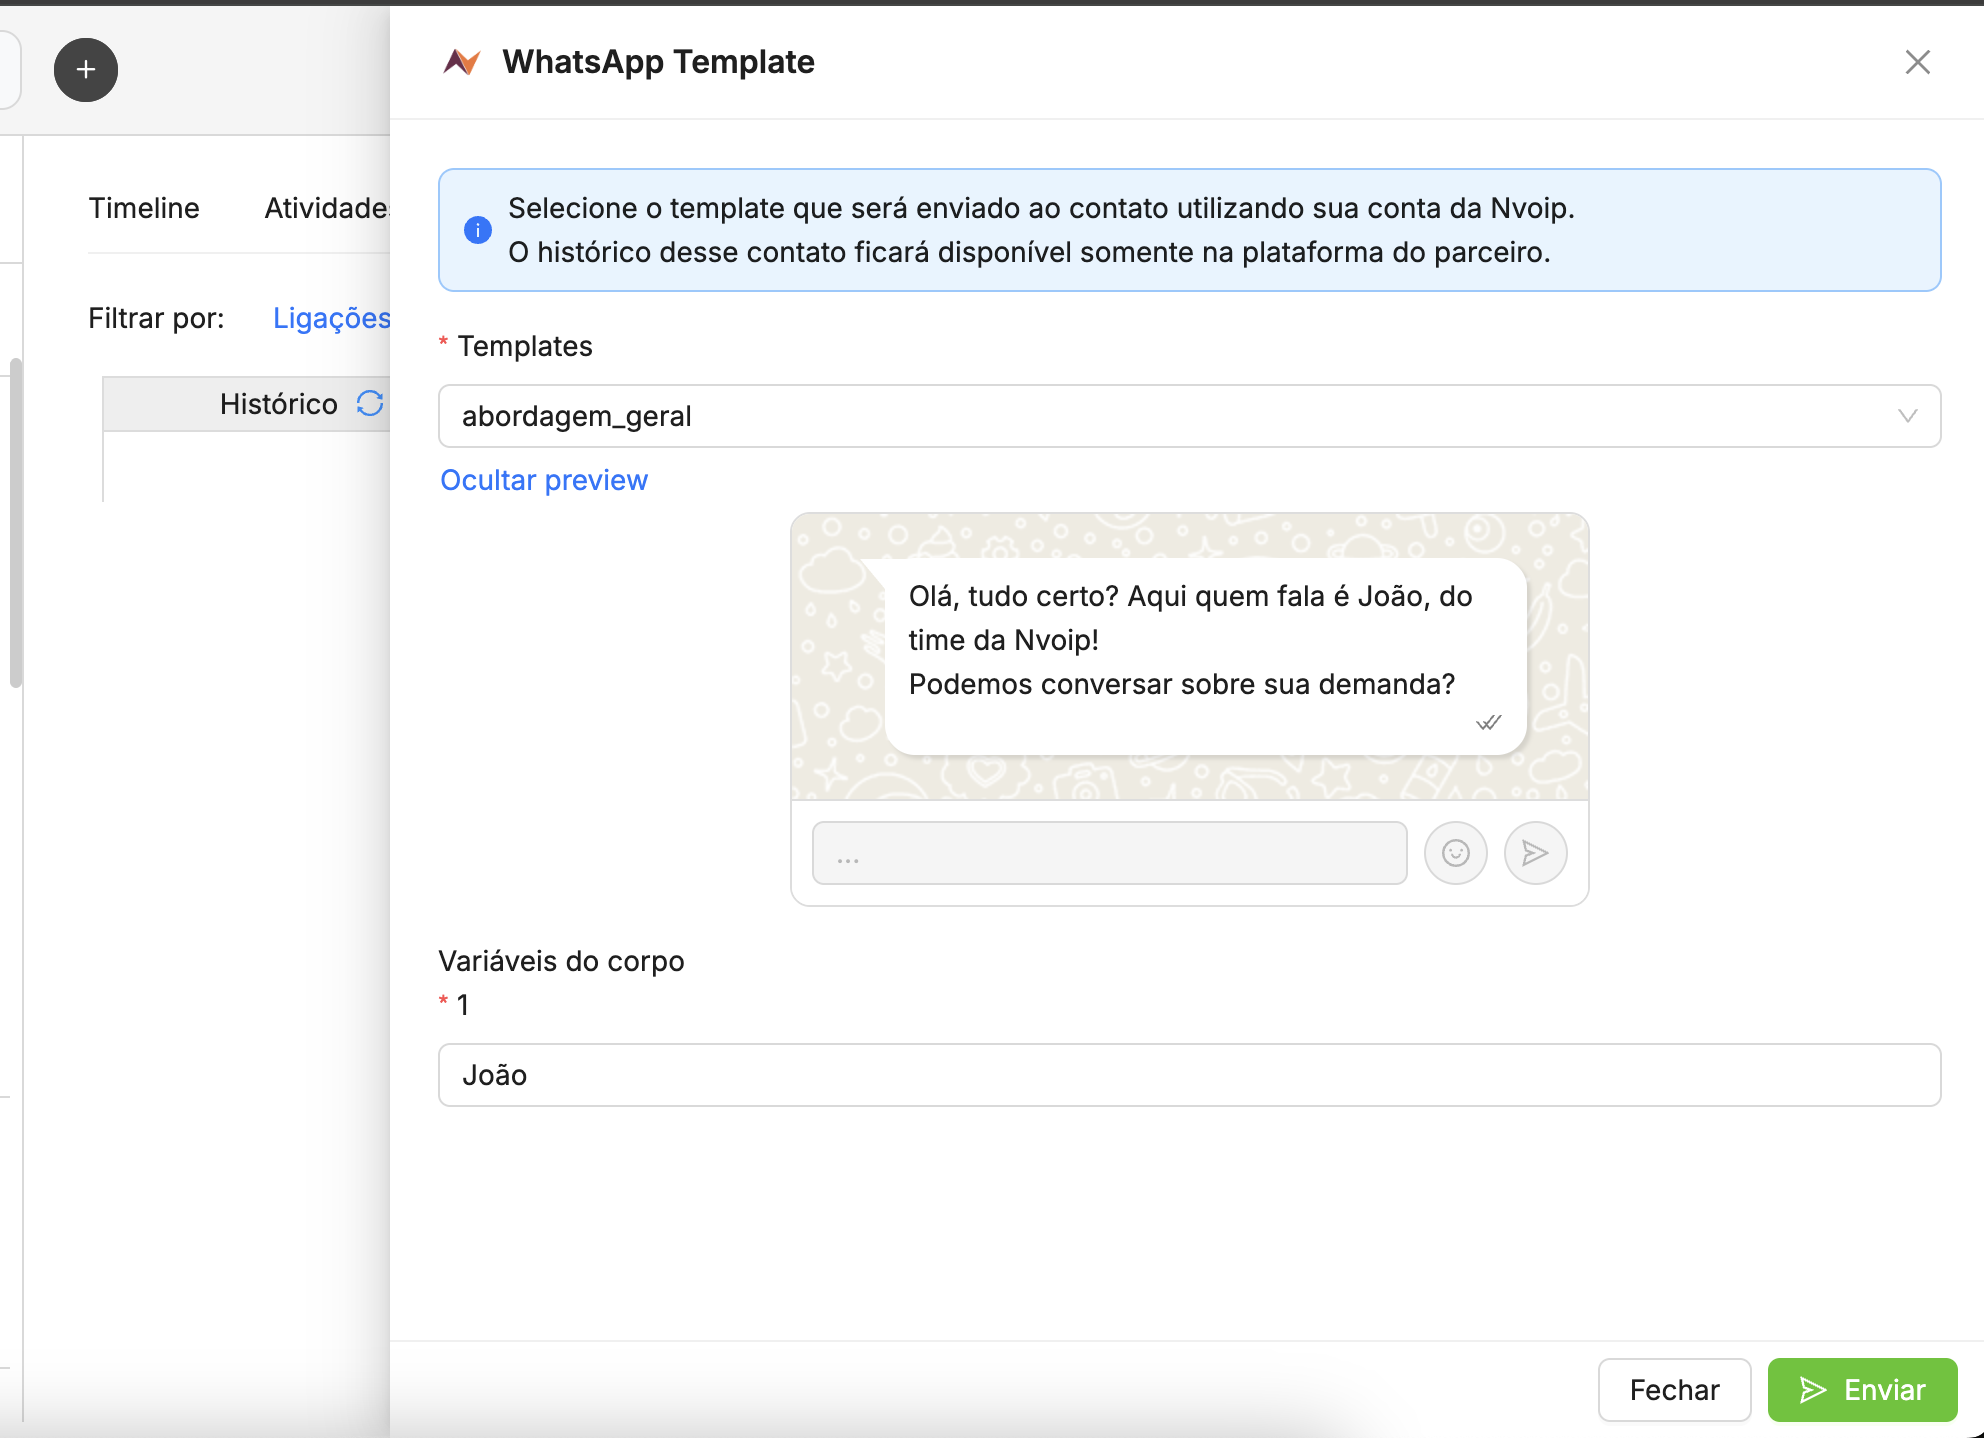Filter by Ligações
The height and width of the screenshot is (1438, 1984).
pos(331,318)
